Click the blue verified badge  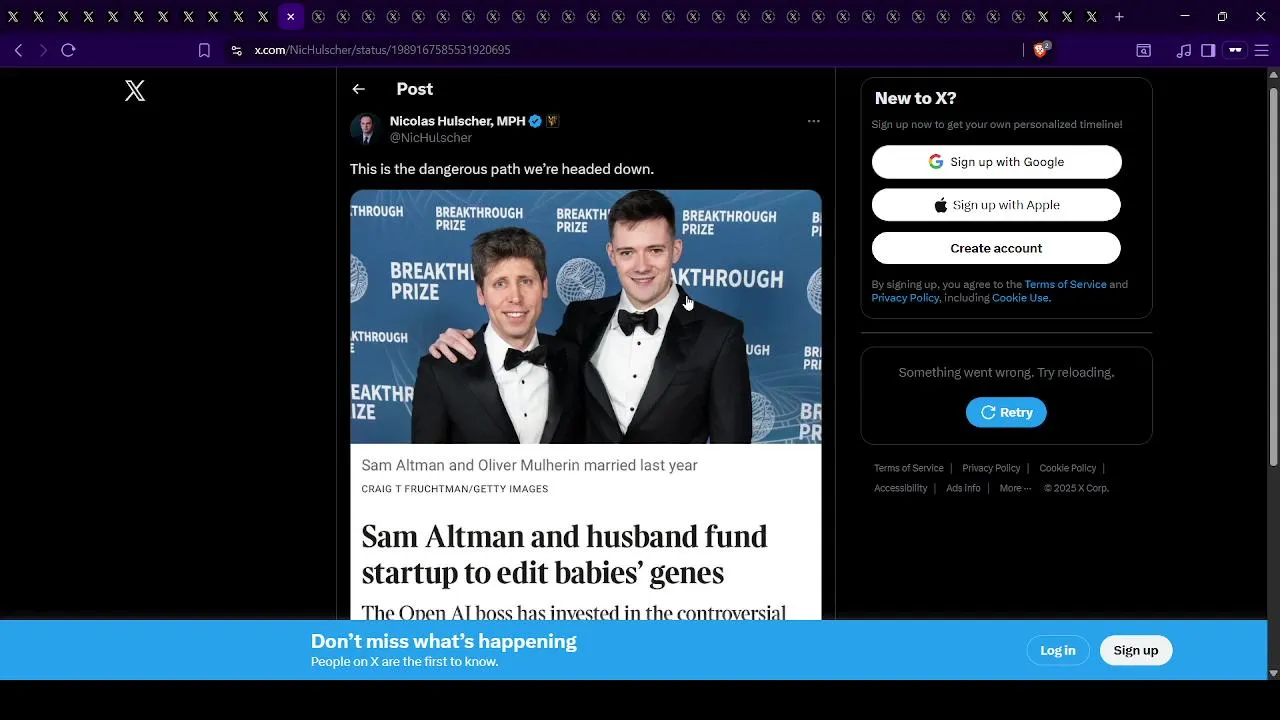[535, 121]
